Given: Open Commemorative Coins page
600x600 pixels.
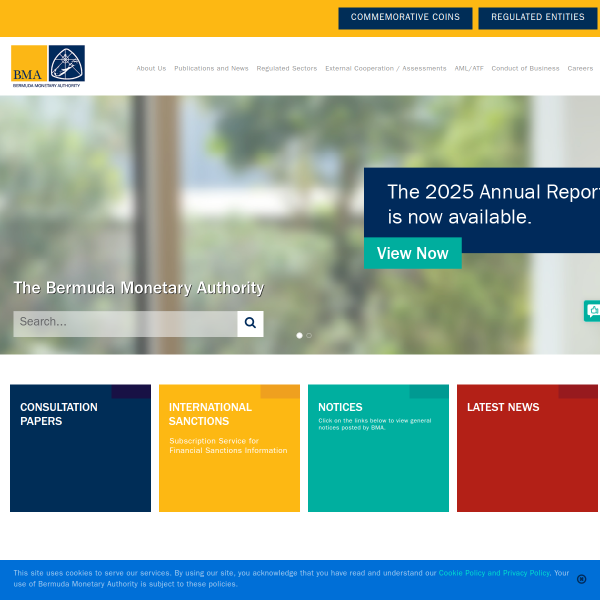Looking at the screenshot, I should pos(405,18).
